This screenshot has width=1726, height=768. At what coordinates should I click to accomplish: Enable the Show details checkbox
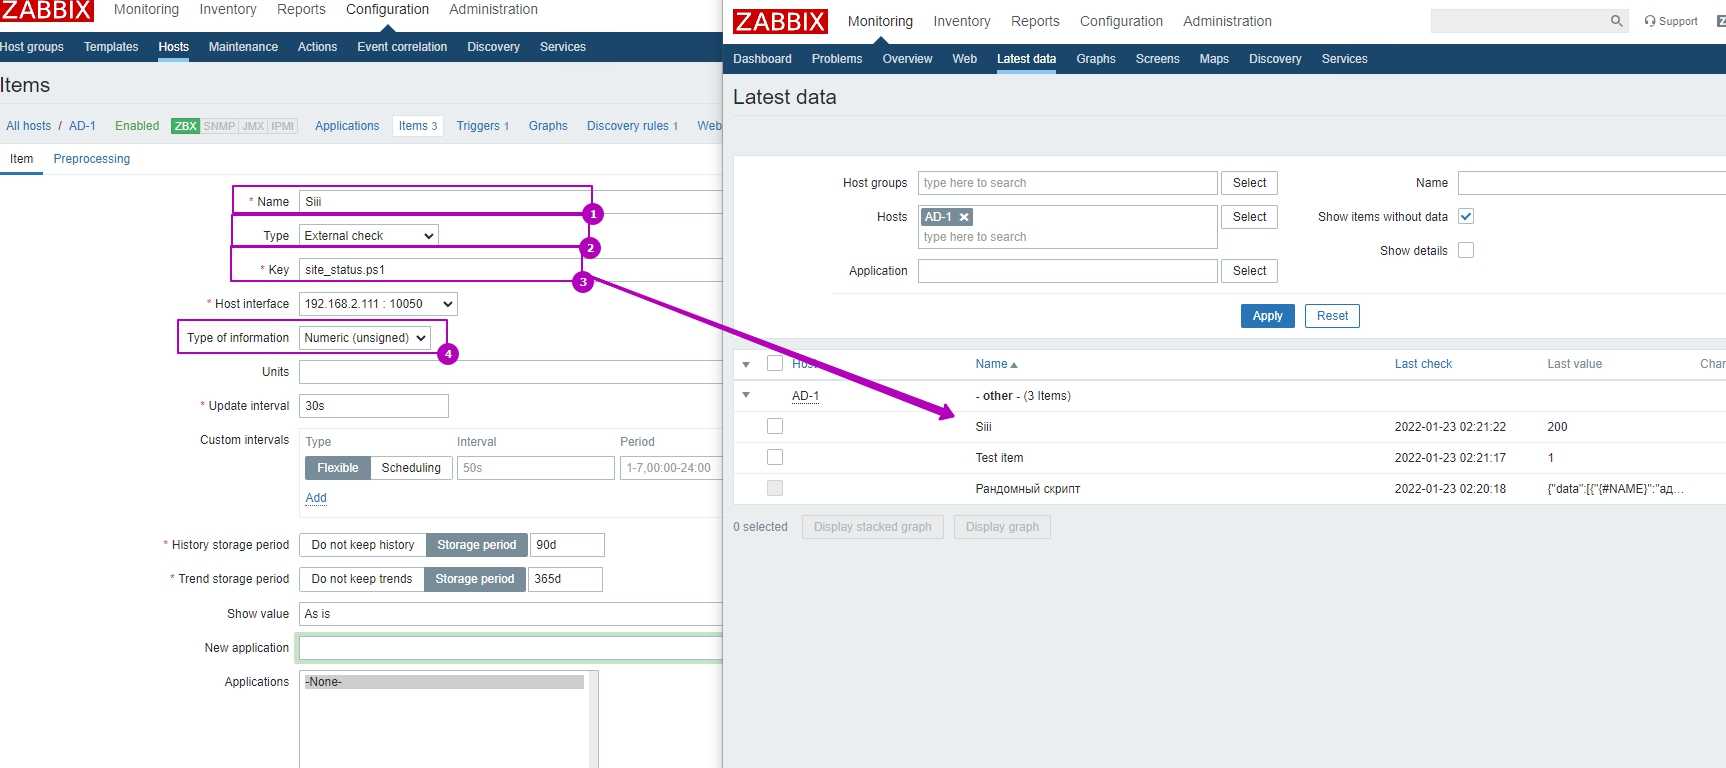[1466, 251]
